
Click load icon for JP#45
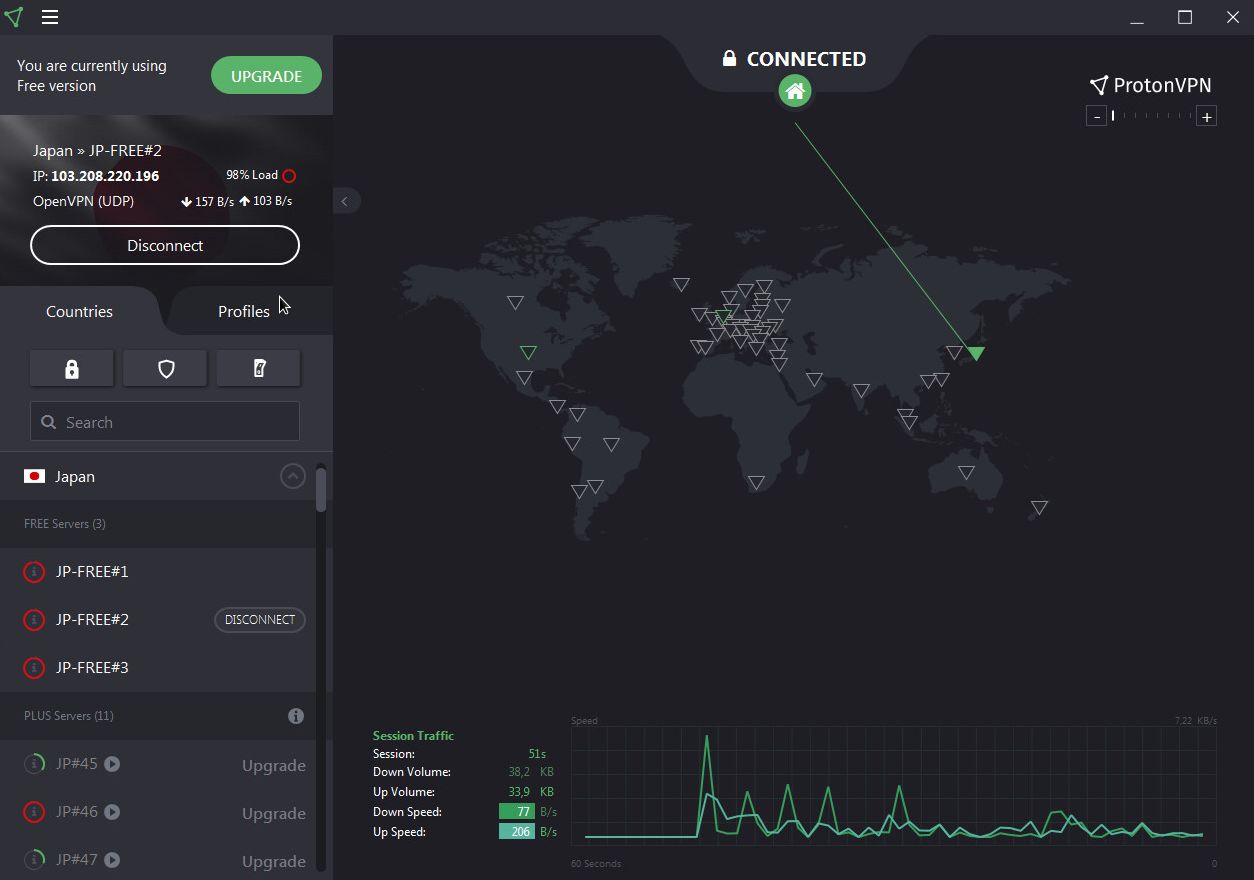coord(34,764)
